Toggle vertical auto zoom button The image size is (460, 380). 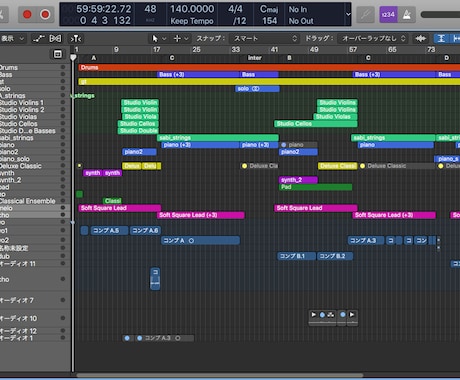pos(441,39)
